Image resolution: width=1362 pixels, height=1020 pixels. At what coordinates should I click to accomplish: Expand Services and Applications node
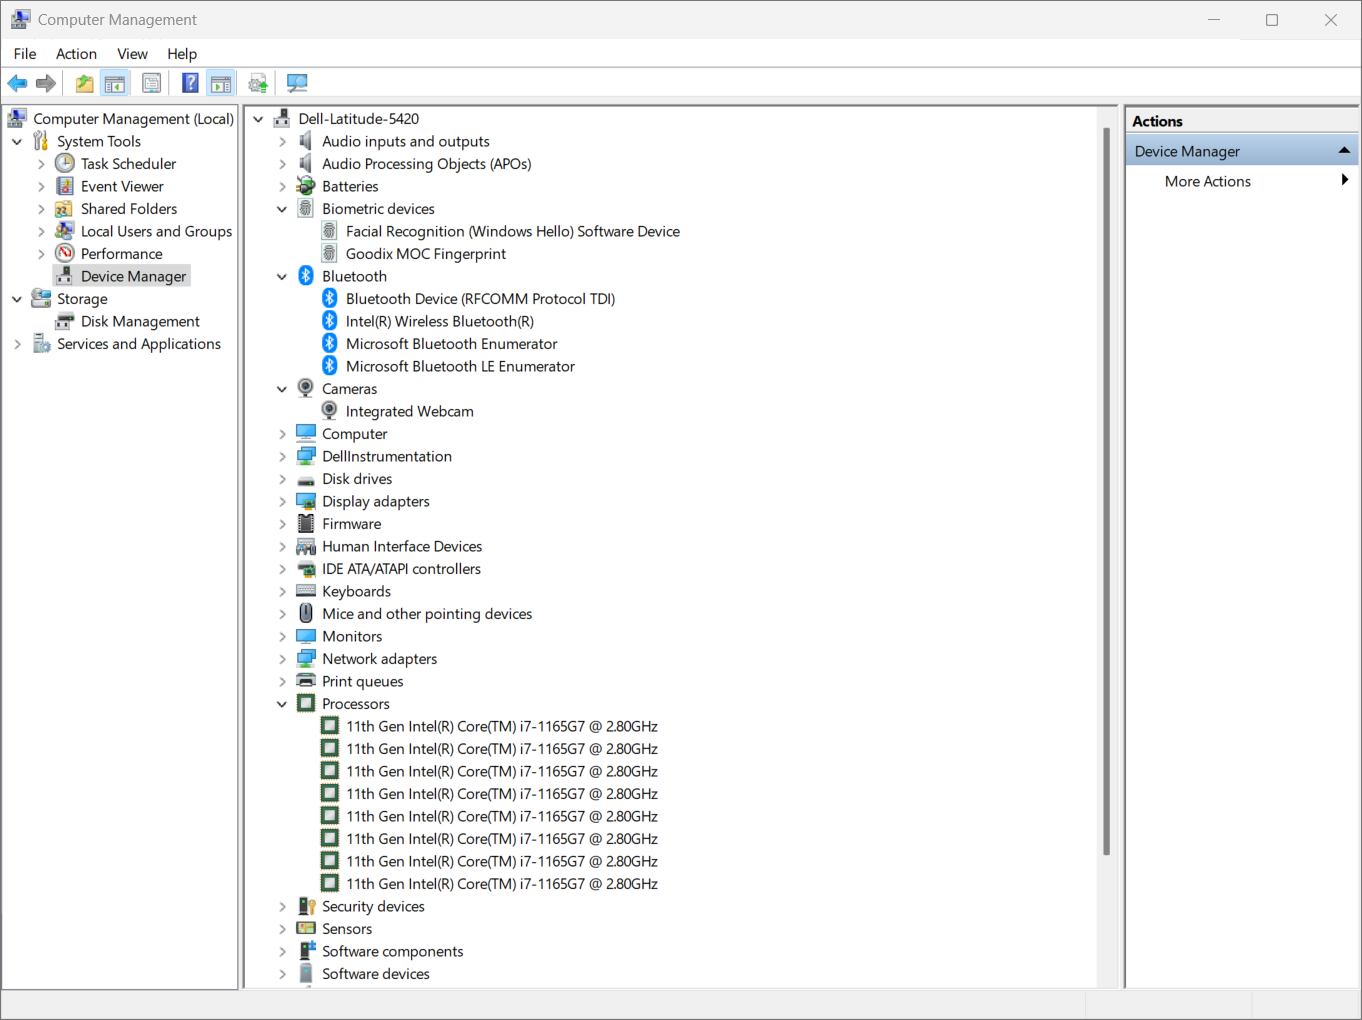point(17,344)
